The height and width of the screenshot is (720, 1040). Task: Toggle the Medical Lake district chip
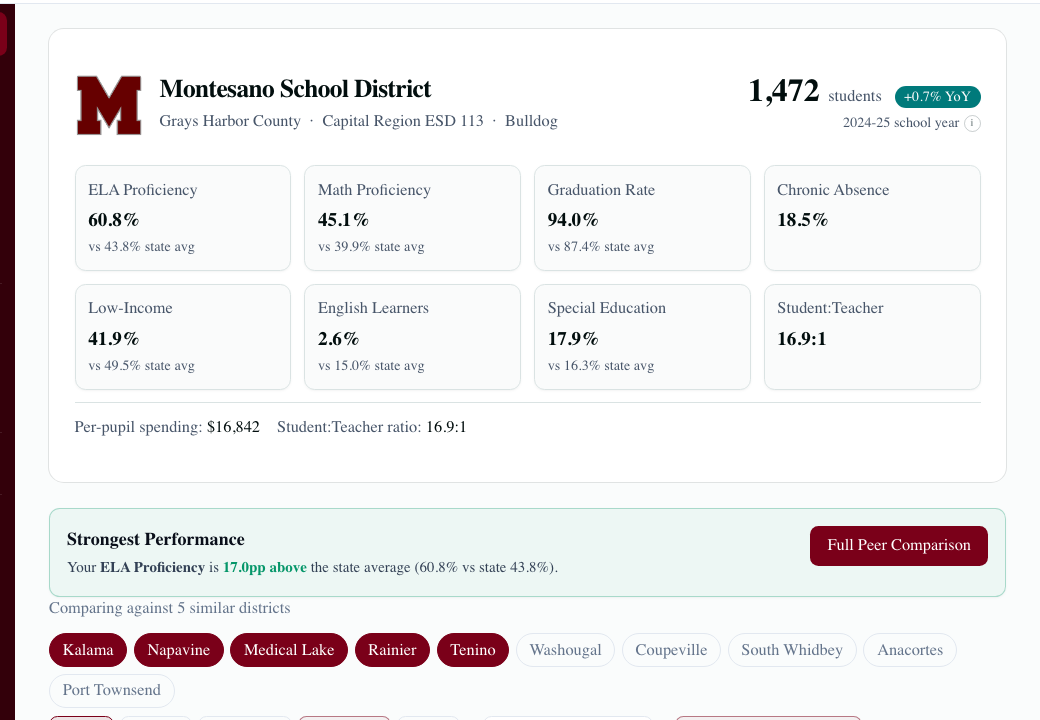coord(289,650)
